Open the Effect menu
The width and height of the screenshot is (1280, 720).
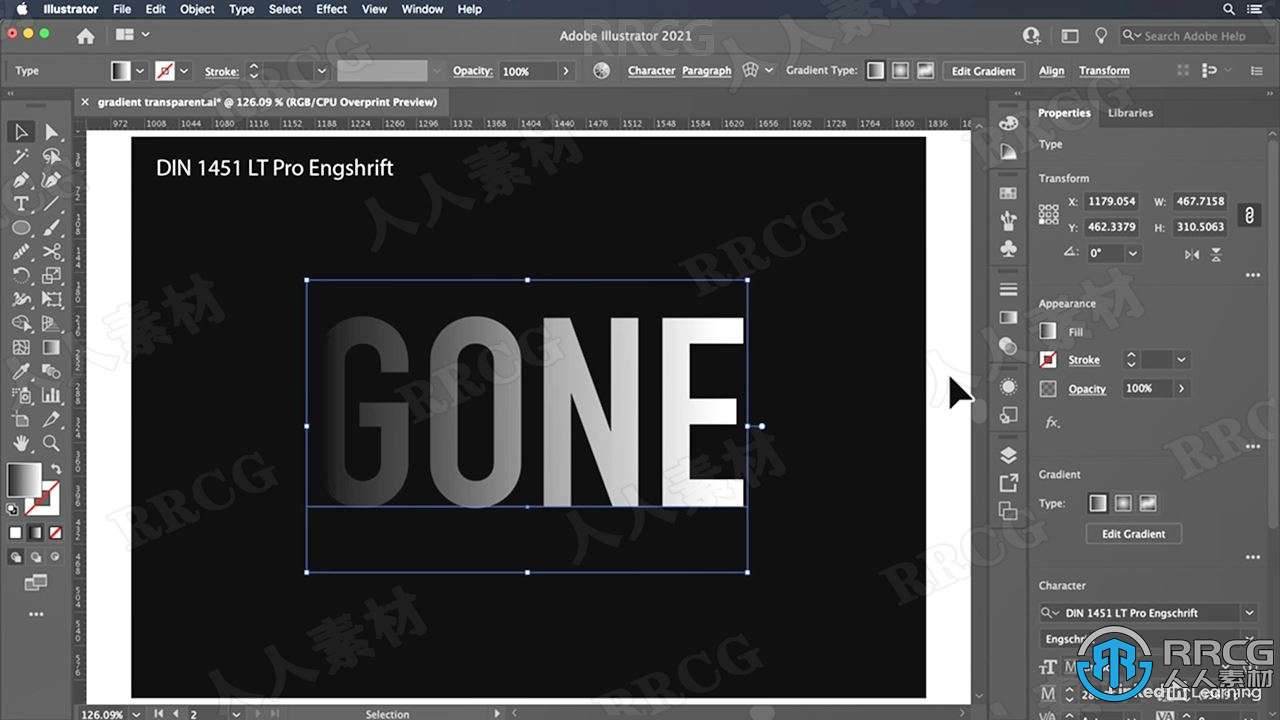[x=332, y=9]
